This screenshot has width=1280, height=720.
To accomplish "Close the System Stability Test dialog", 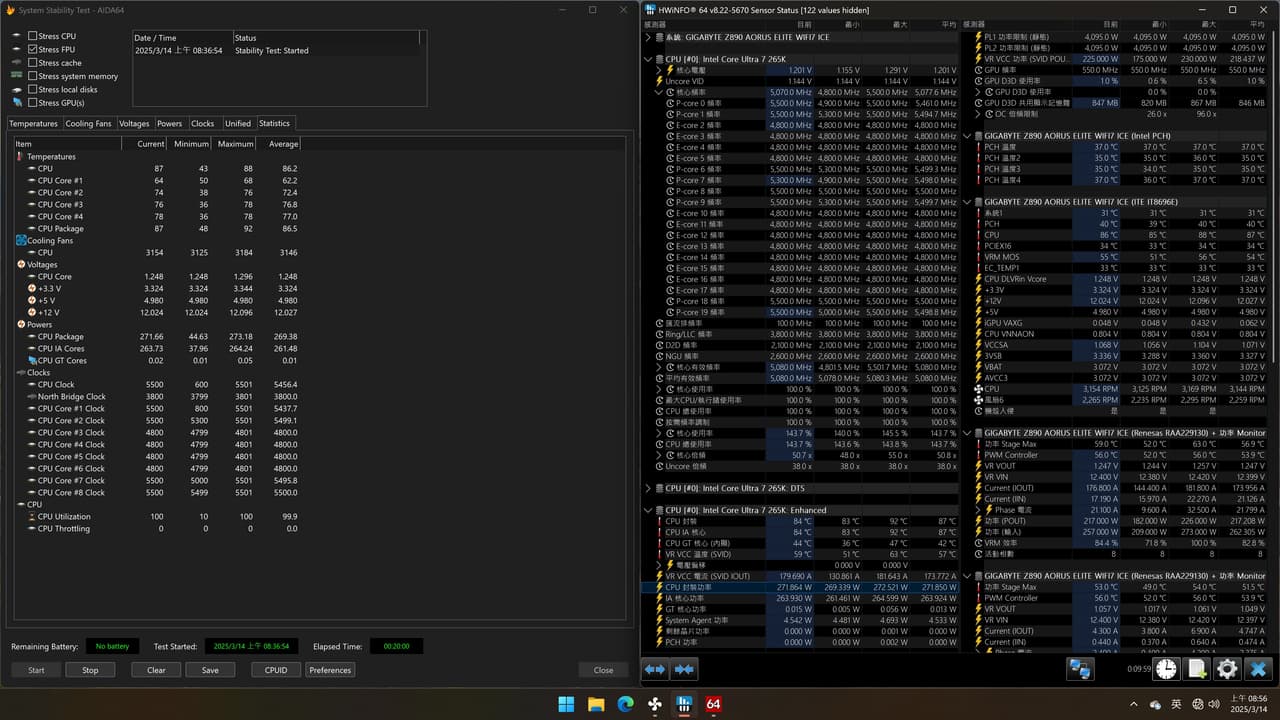I will tap(603, 670).
